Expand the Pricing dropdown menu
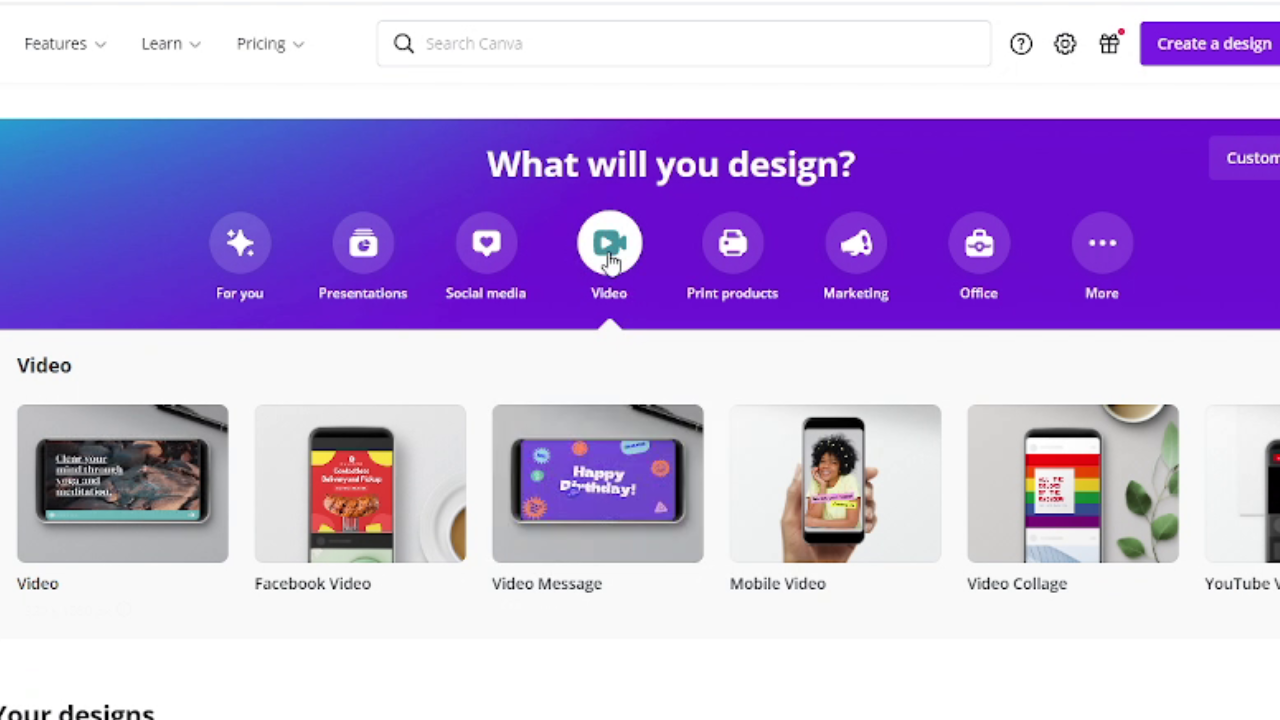1280x720 pixels. click(270, 44)
